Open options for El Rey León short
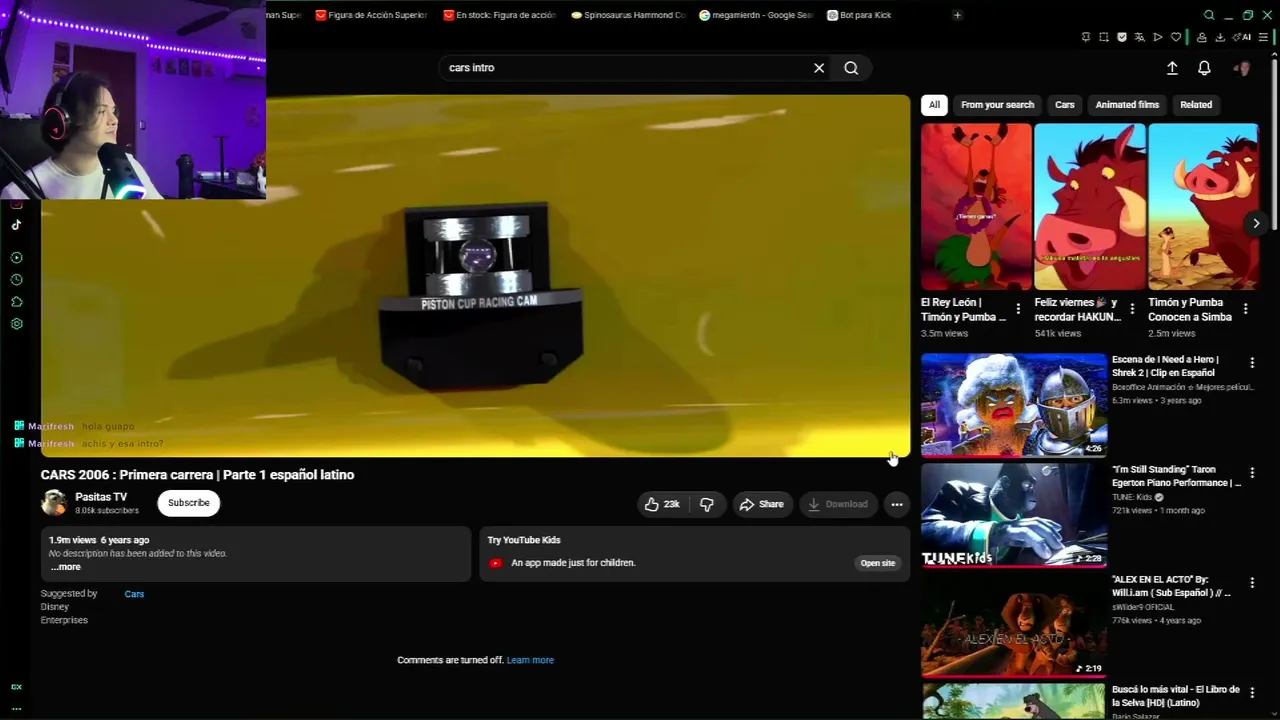The height and width of the screenshot is (720, 1280). pyautogui.click(x=1018, y=309)
